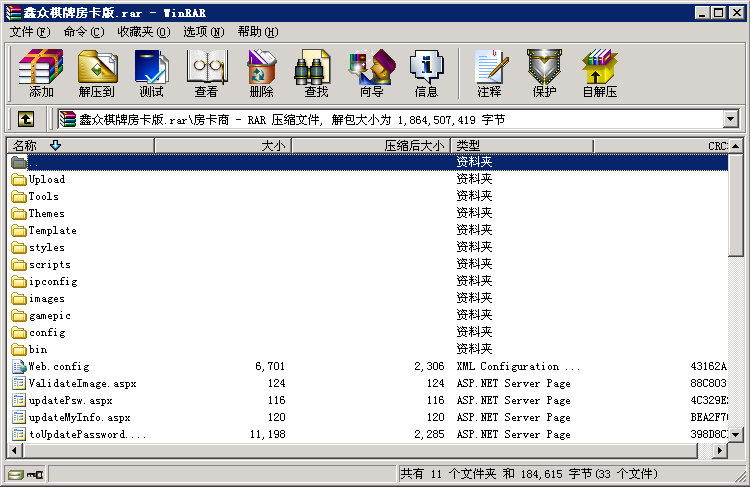The image size is (750, 487).
Task: Click the 解压到 (Extract To) icon
Action: coord(96,73)
